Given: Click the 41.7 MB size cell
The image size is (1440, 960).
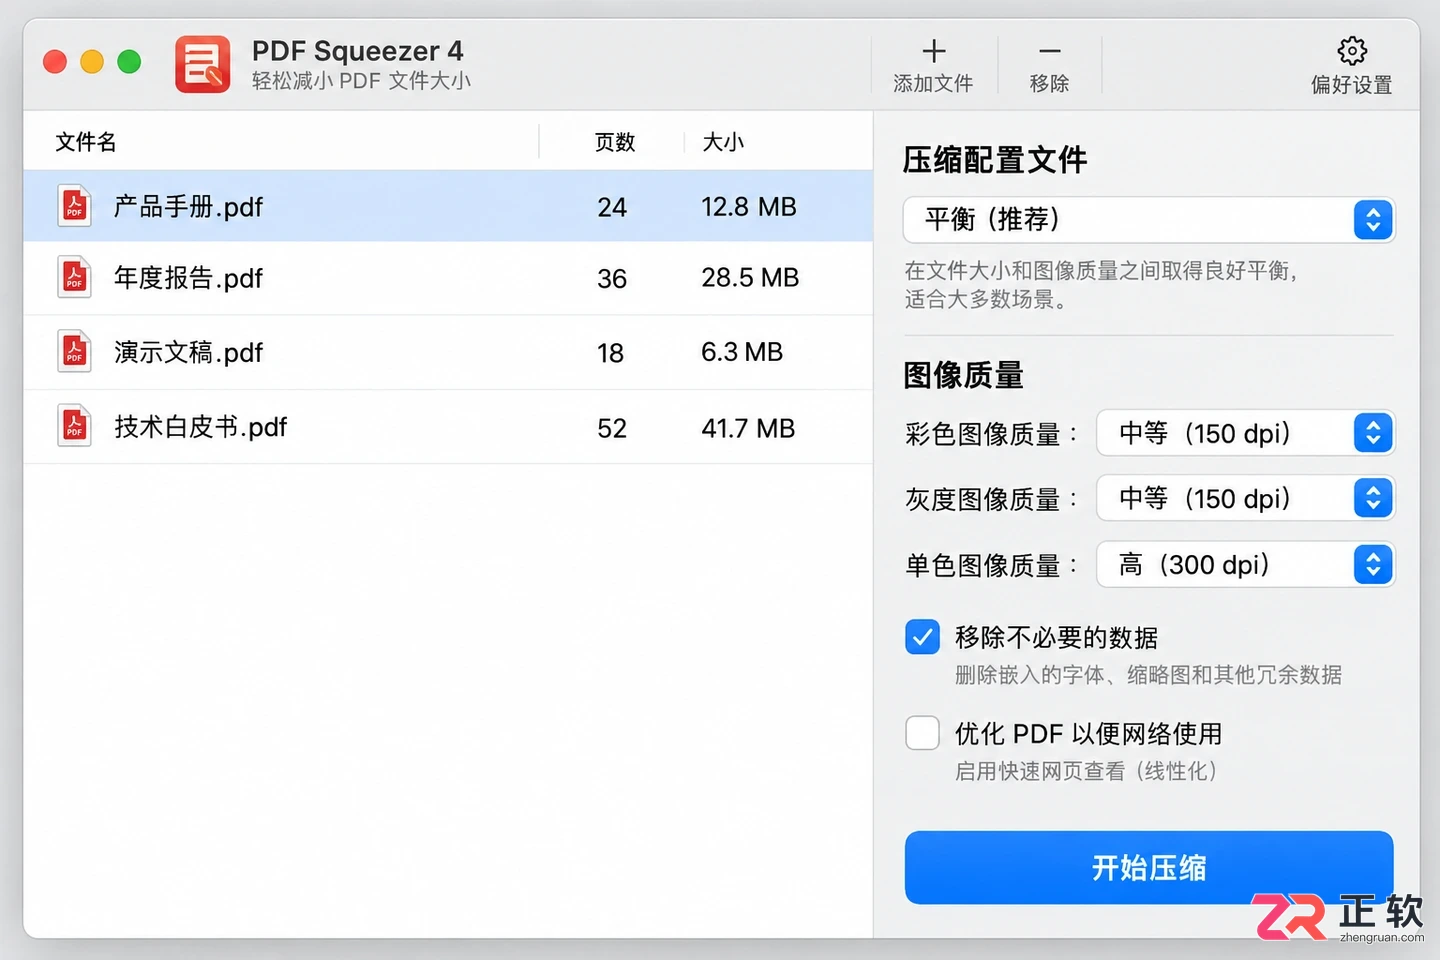Looking at the screenshot, I should click(x=748, y=428).
